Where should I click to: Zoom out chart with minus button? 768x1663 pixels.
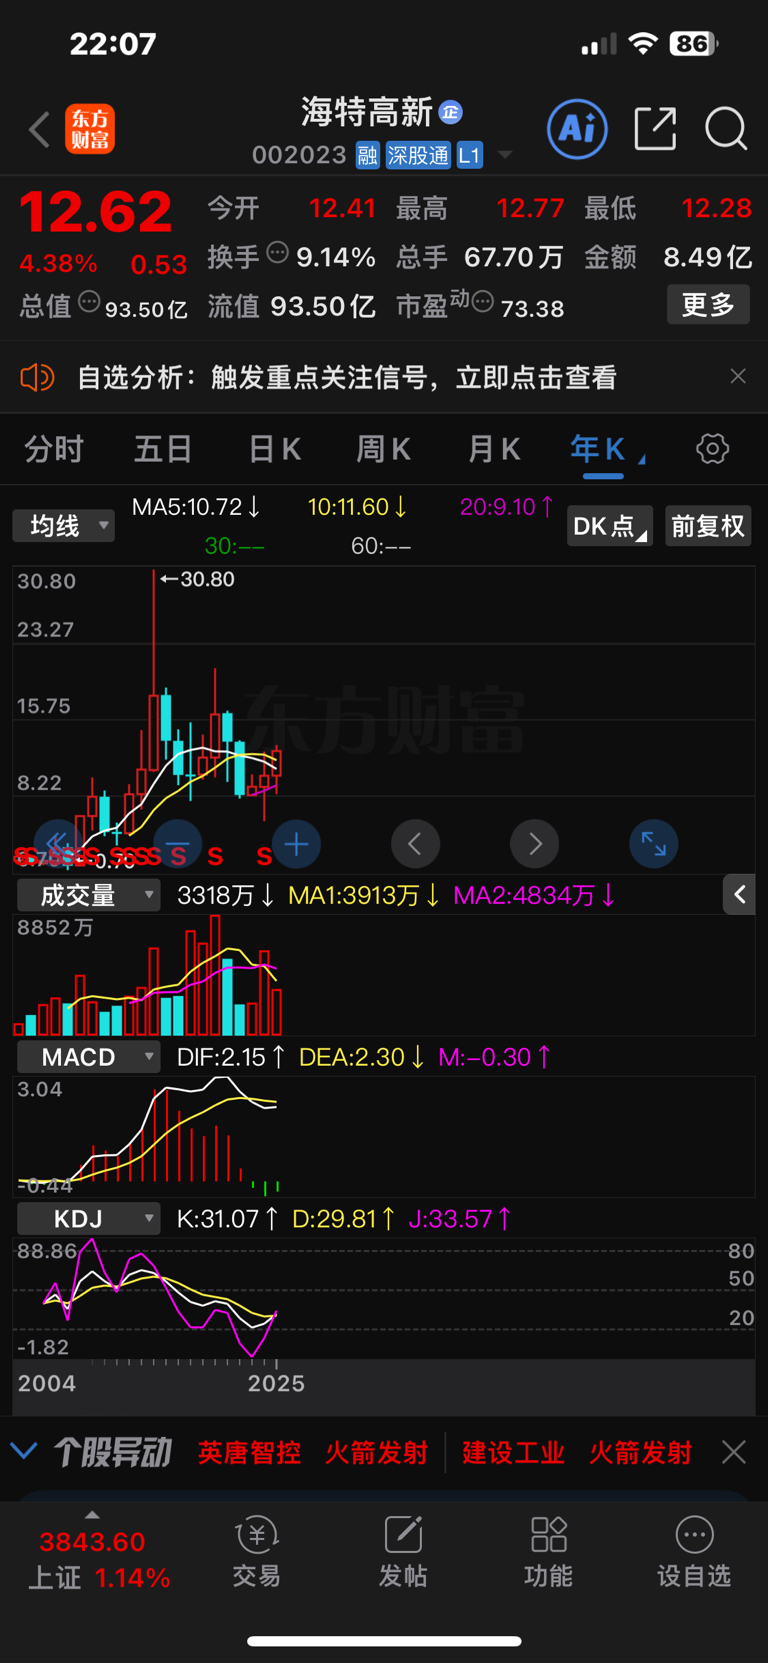click(x=178, y=844)
